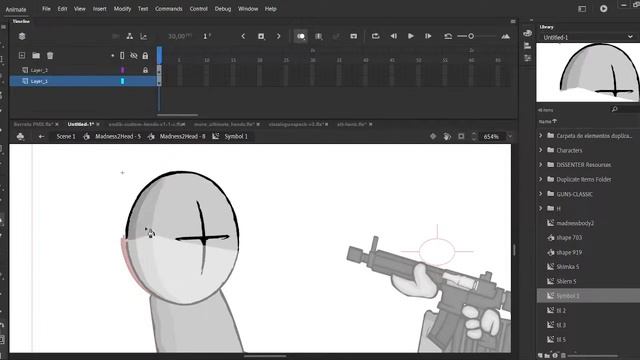Expand the Carpeta de elementos duplica... folder

[x=541, y=136]
